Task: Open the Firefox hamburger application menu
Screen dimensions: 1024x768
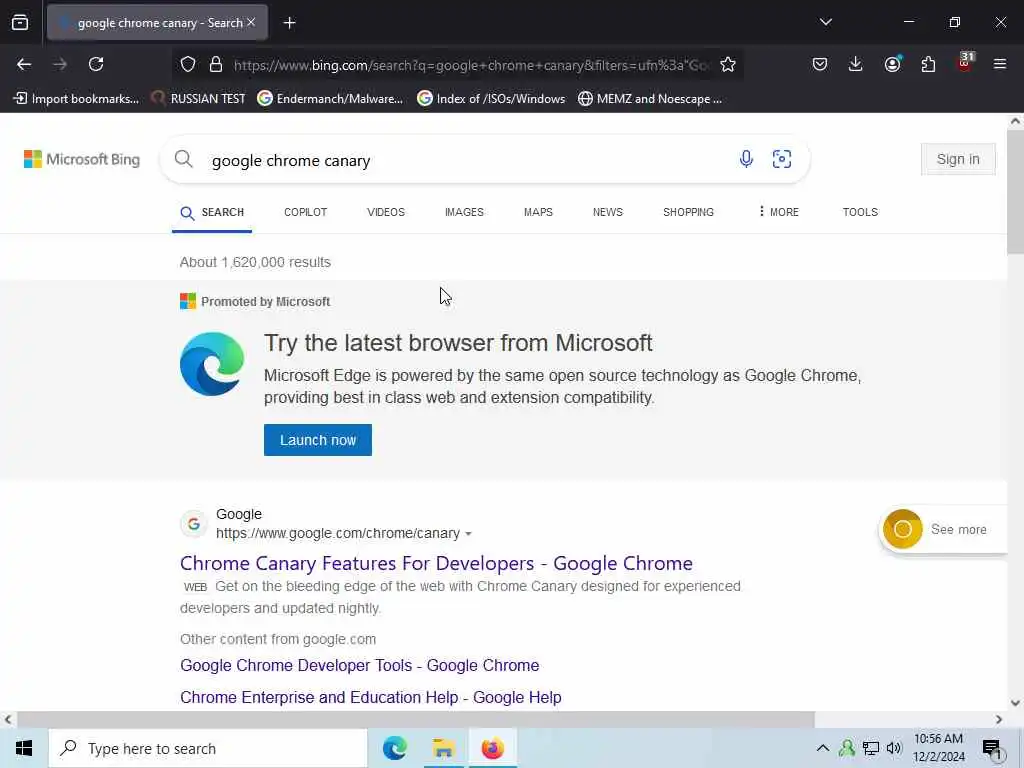Action: coord(1000,64)
